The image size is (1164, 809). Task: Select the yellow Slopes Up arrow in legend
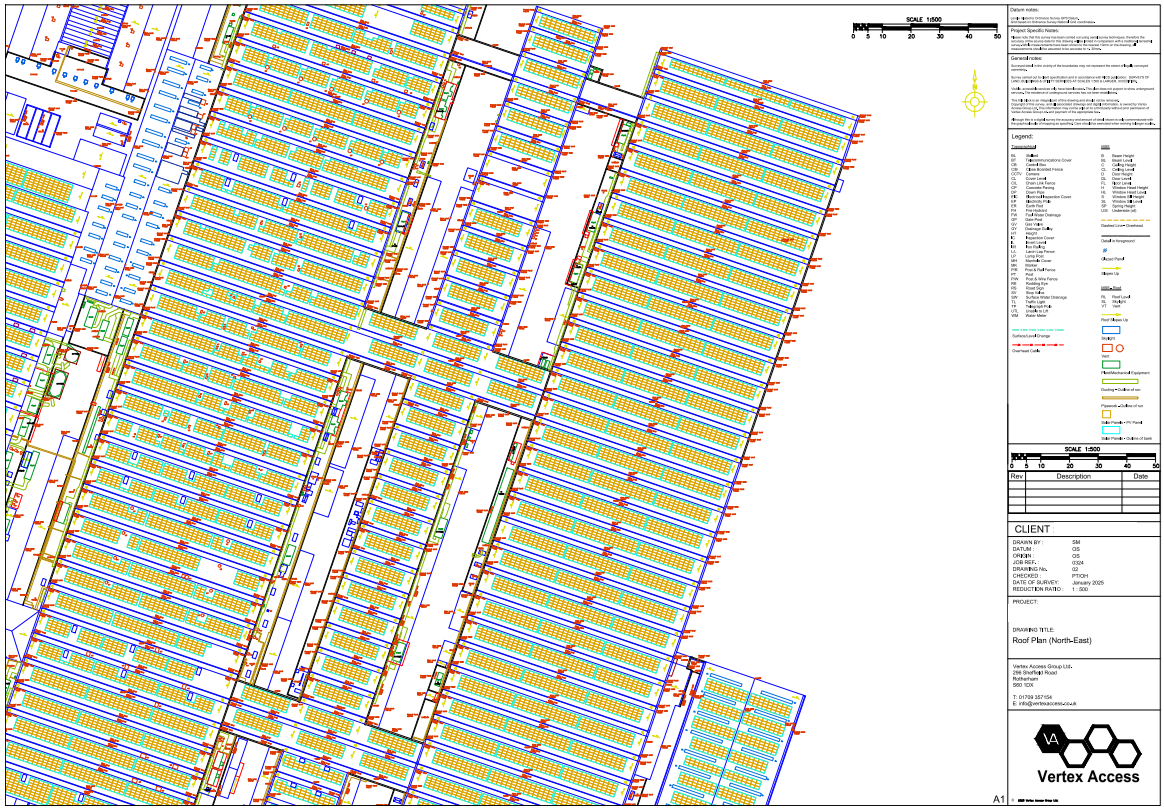click(x=1109, y=269)
